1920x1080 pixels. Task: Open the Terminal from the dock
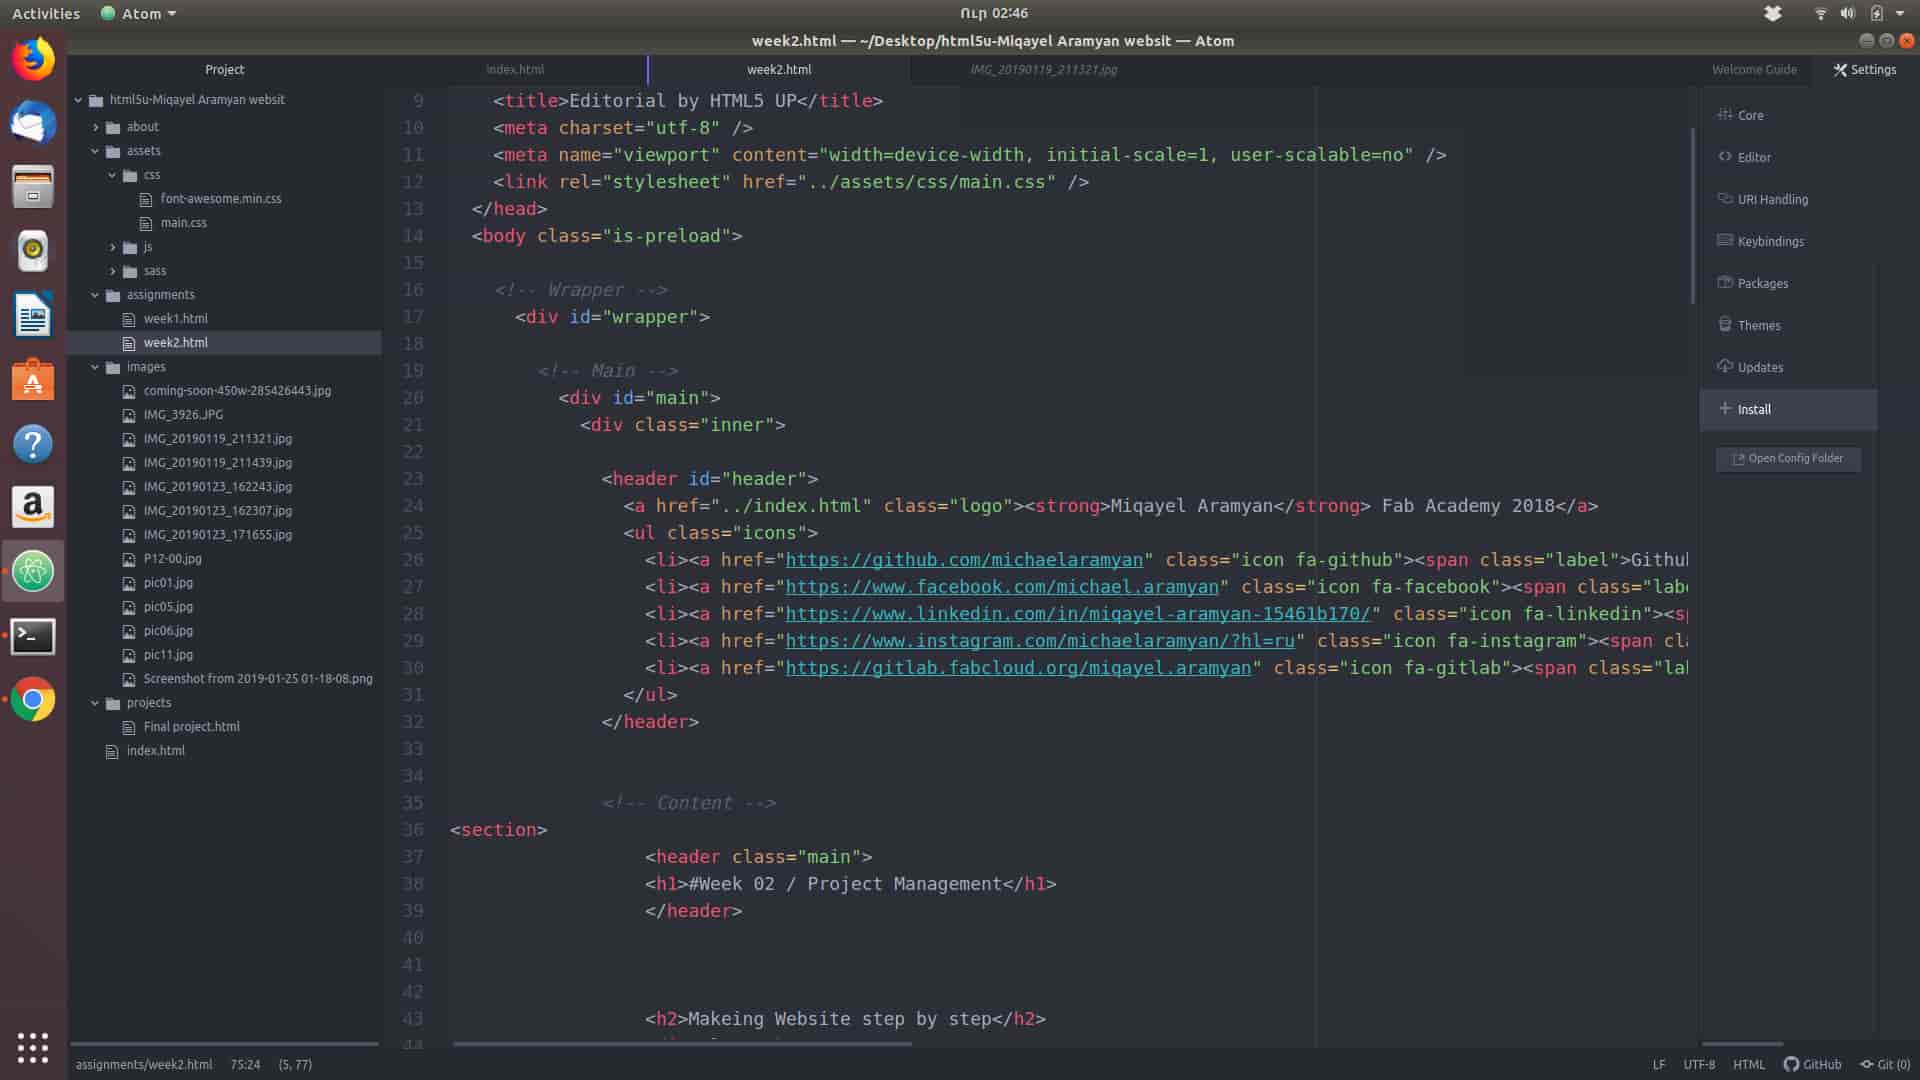click(33, 636)
